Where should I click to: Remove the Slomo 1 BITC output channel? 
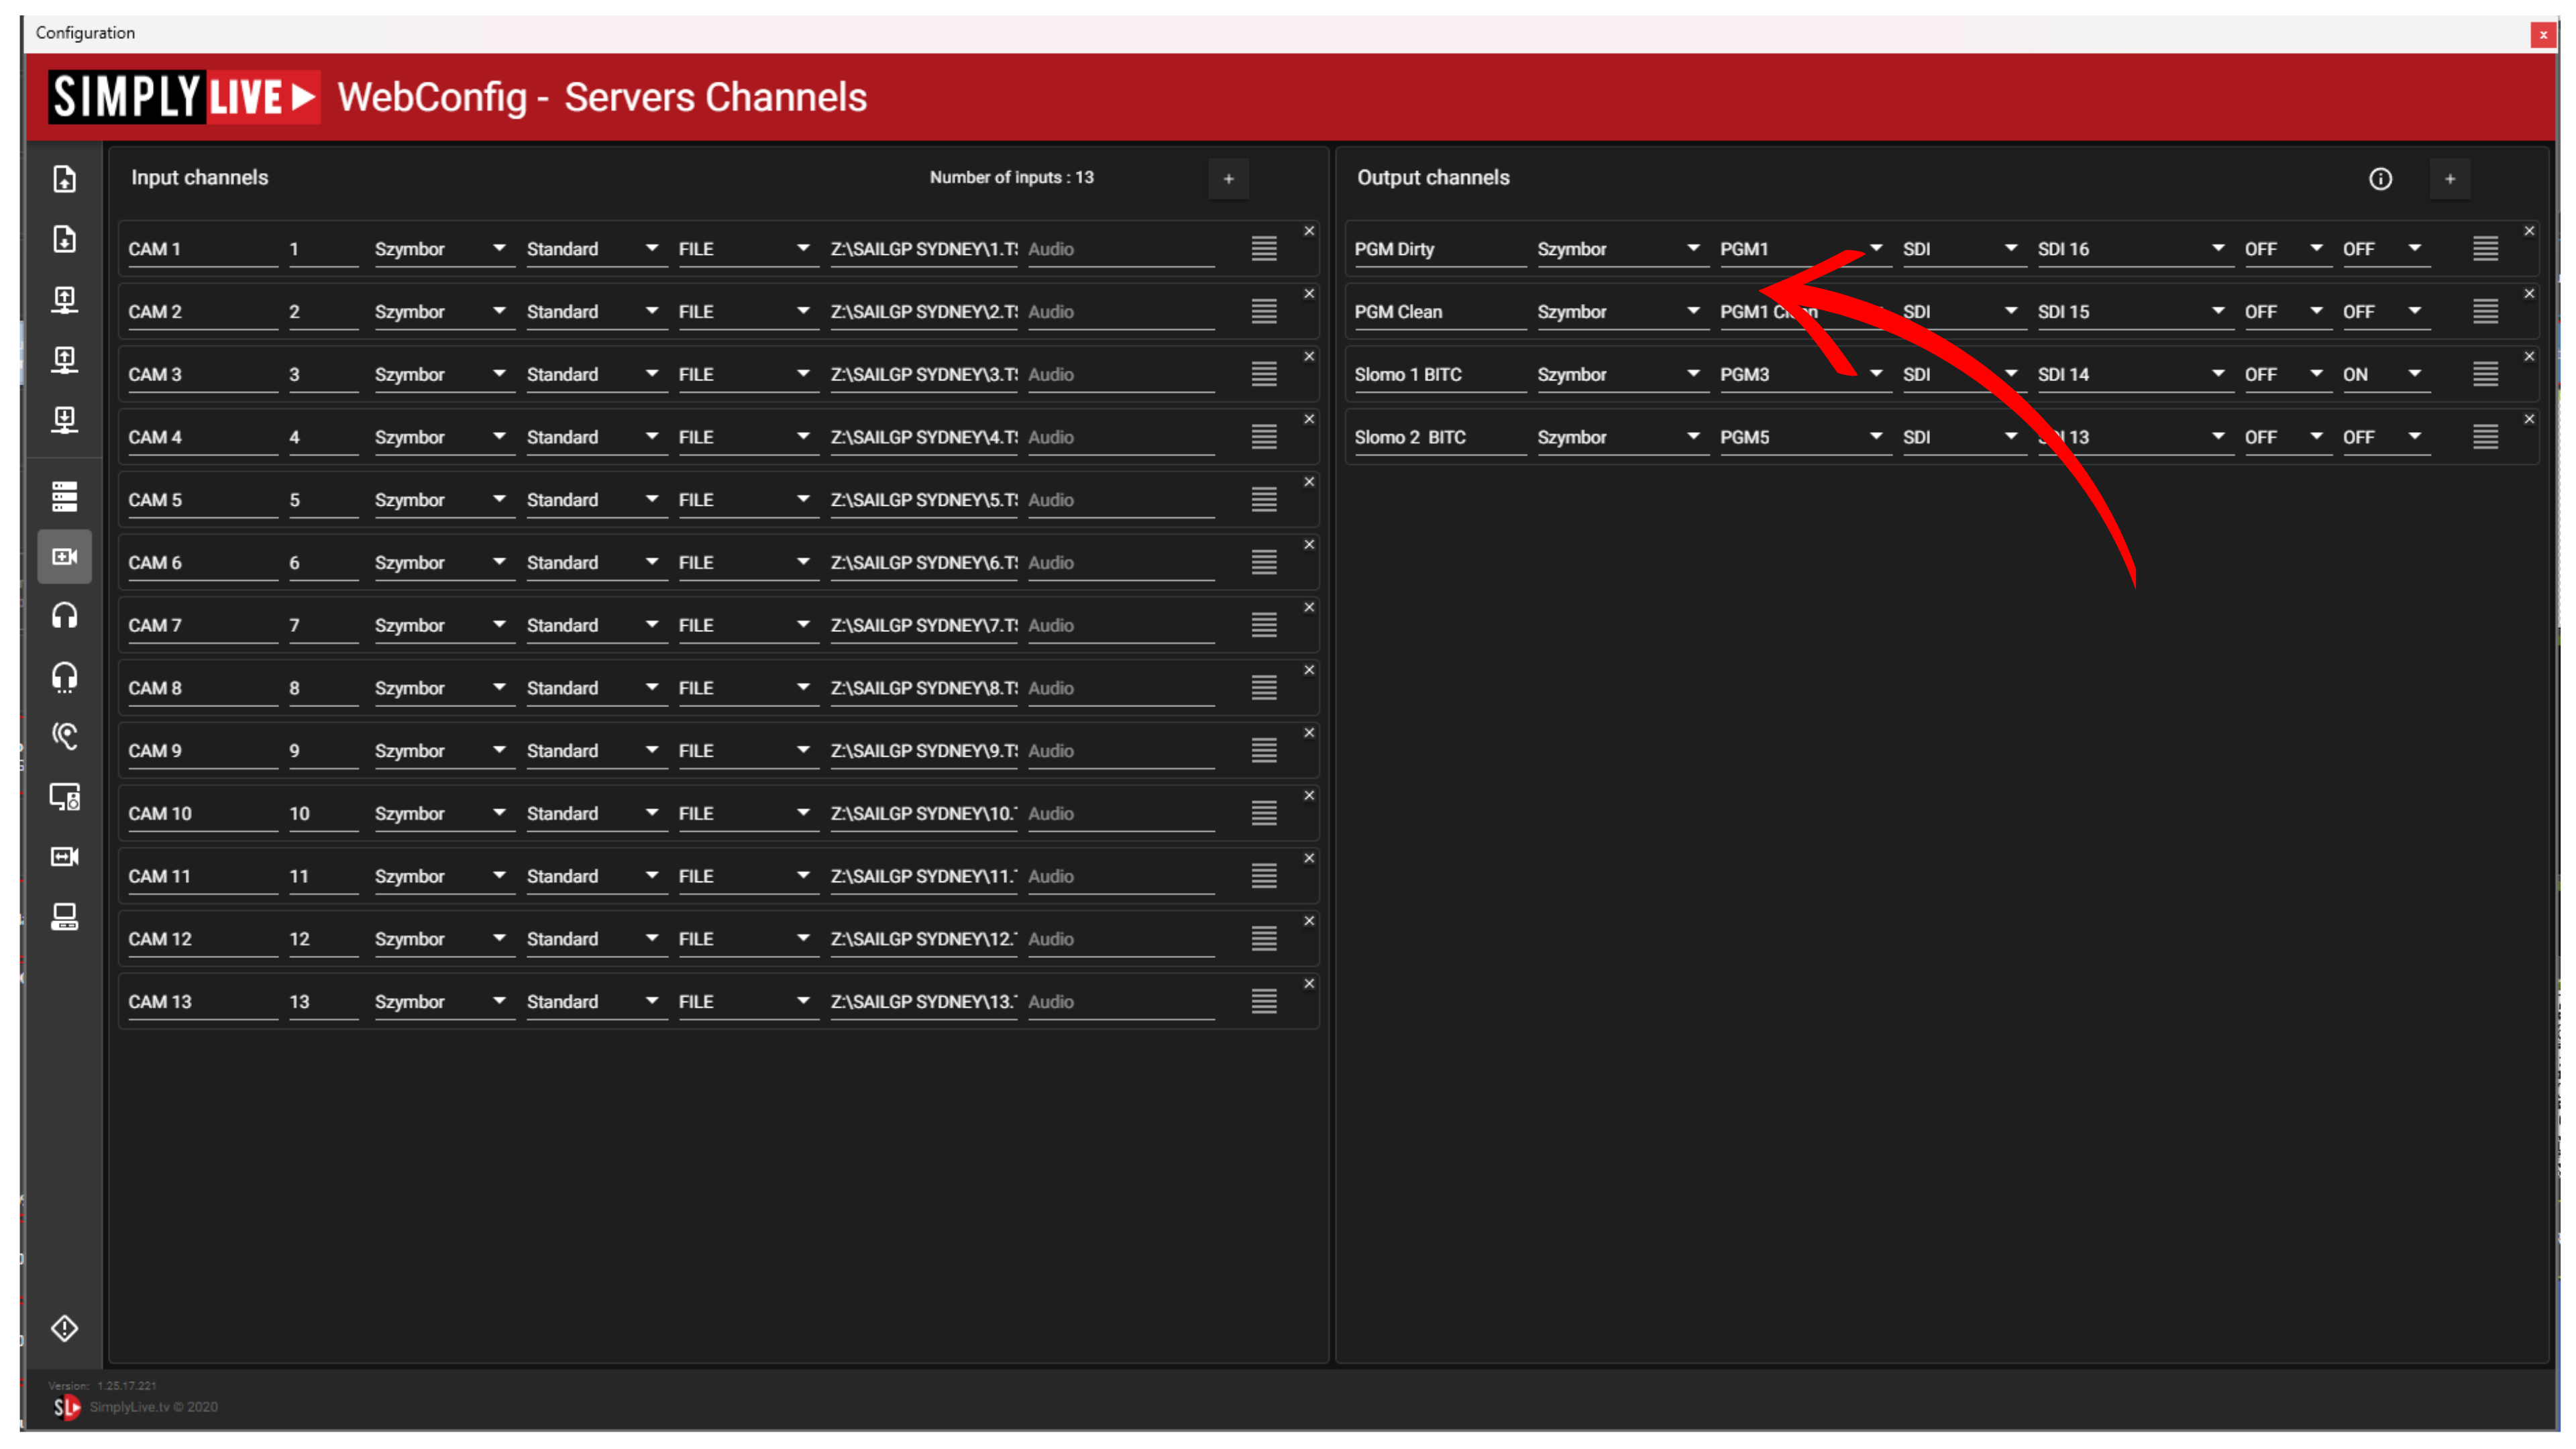click(2529, 357)
